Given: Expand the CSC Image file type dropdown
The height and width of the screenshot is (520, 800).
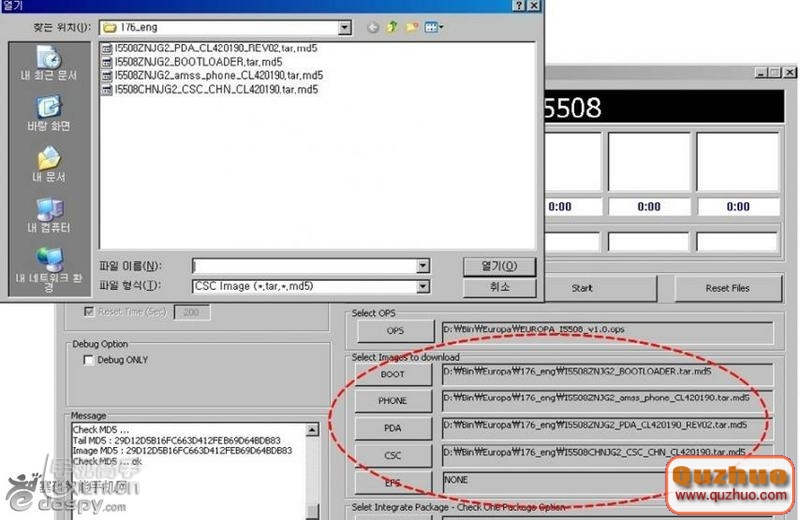Looking at the screenshot, I should click(422, 286).
